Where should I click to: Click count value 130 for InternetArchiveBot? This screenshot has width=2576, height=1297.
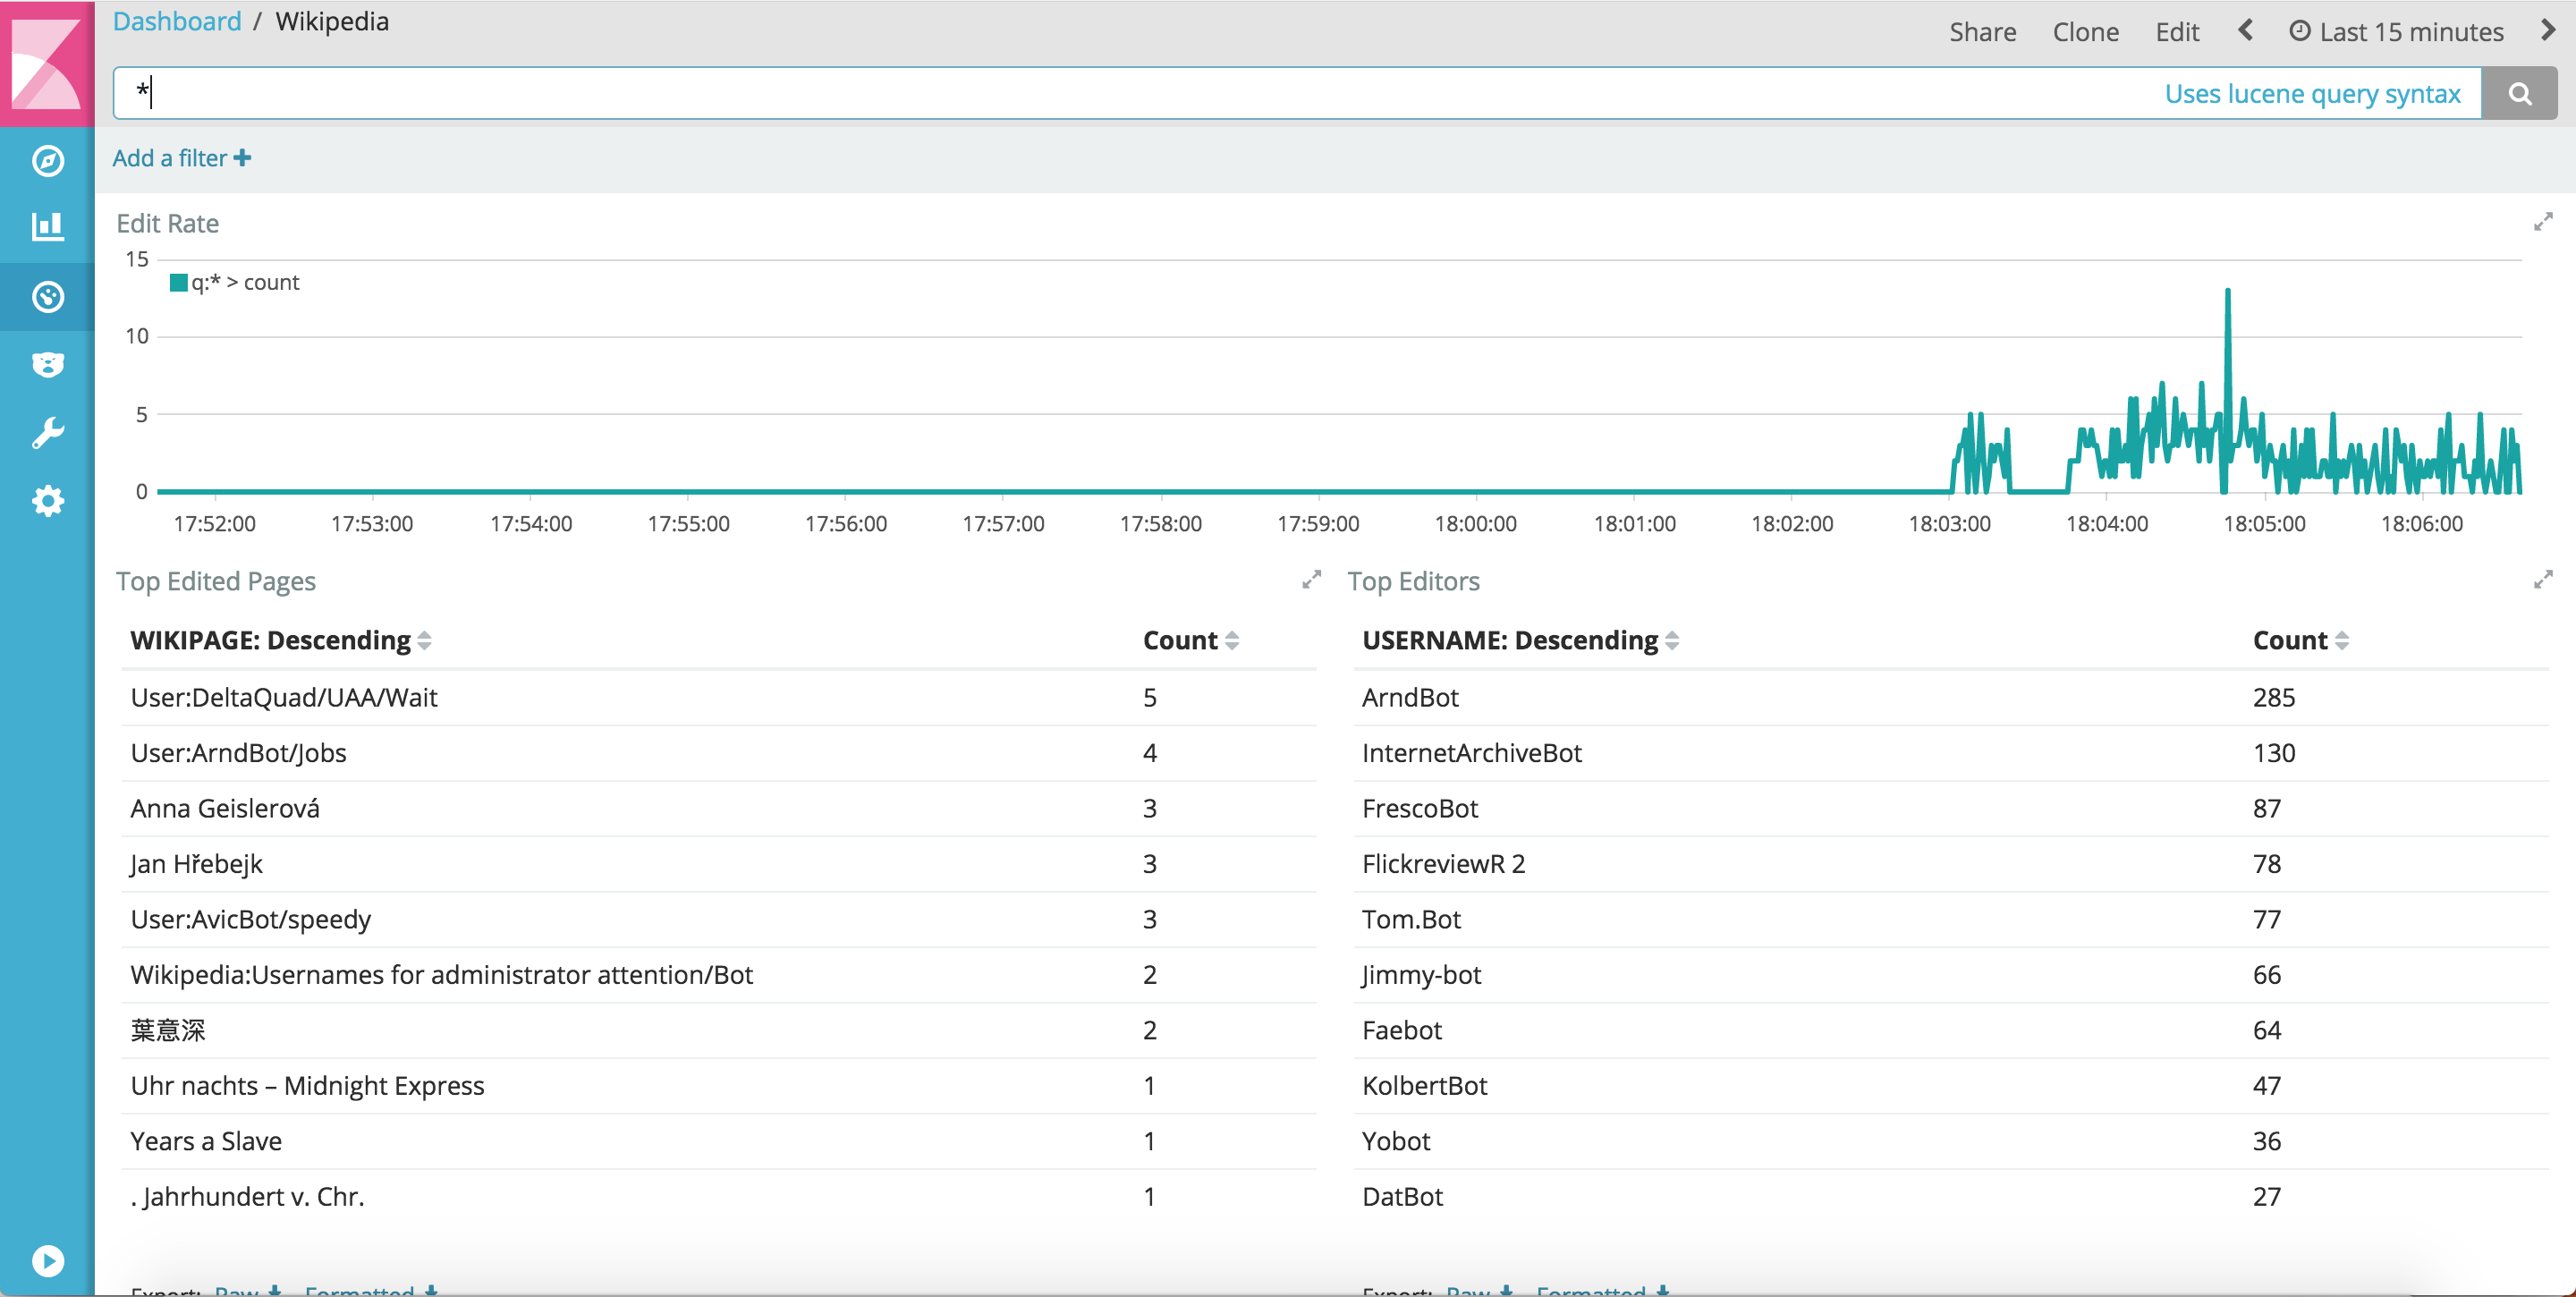[x=2273, y=753]
